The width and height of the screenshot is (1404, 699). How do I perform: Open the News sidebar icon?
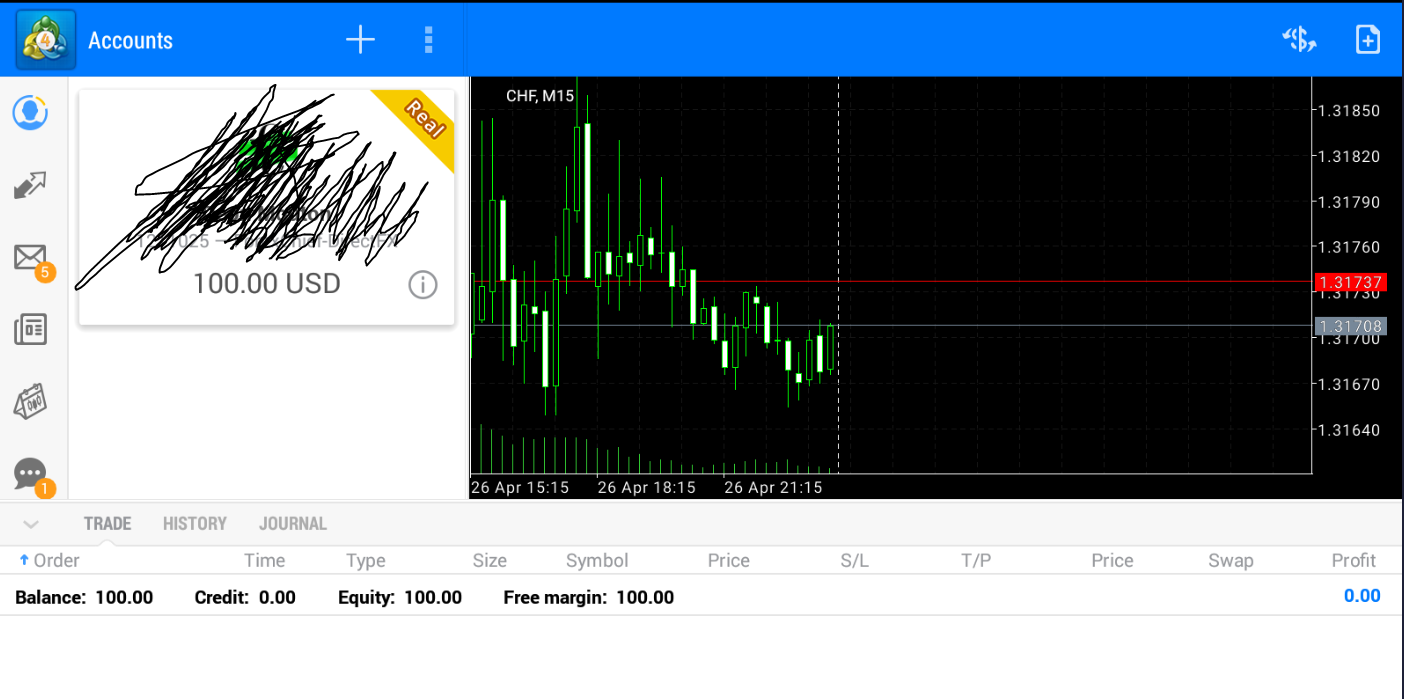30,329
